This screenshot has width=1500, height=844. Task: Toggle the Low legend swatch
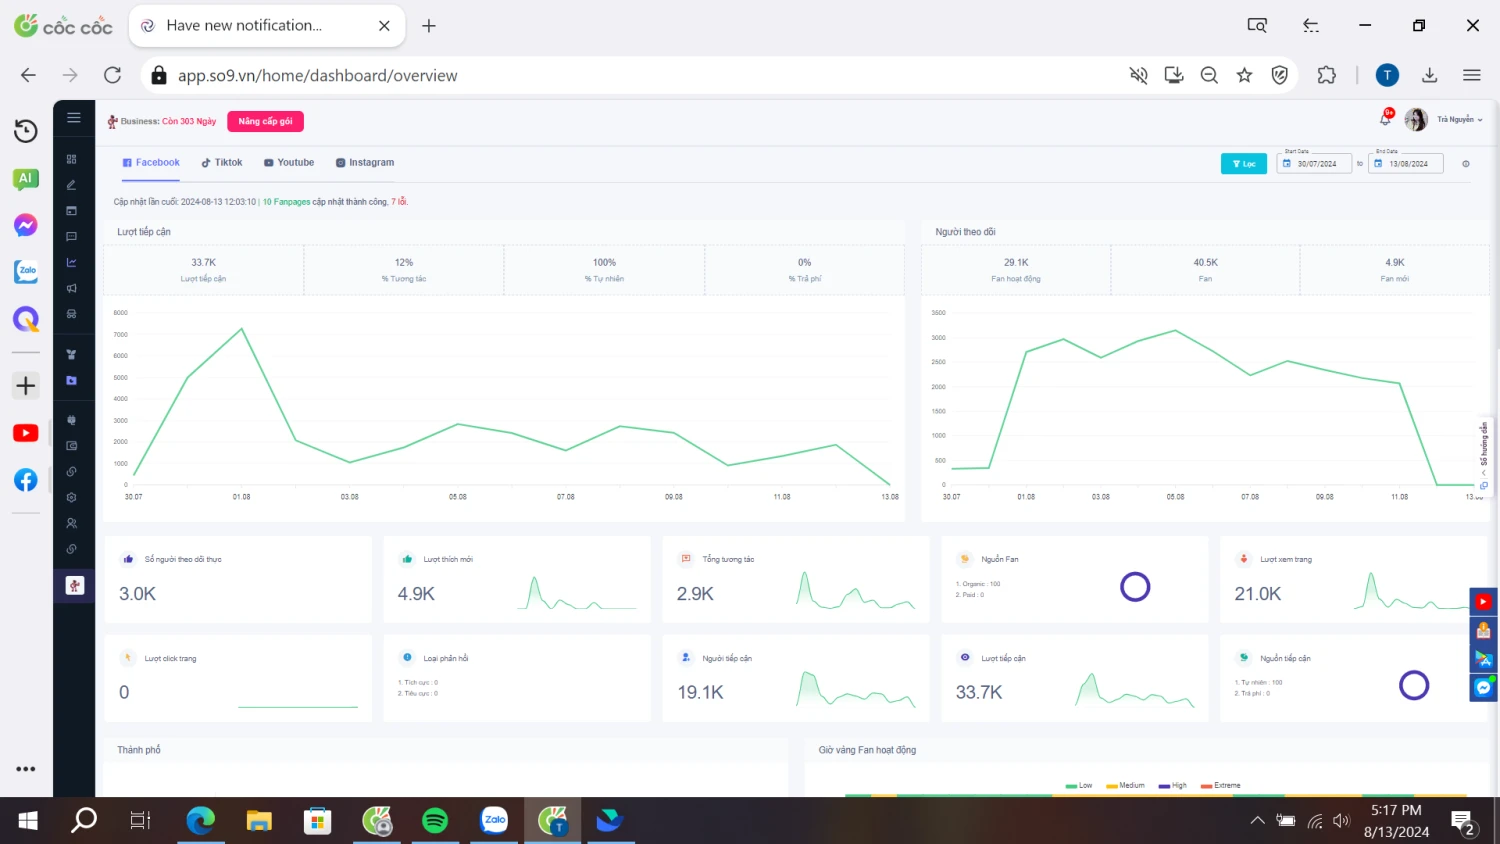click(1071, 786)
